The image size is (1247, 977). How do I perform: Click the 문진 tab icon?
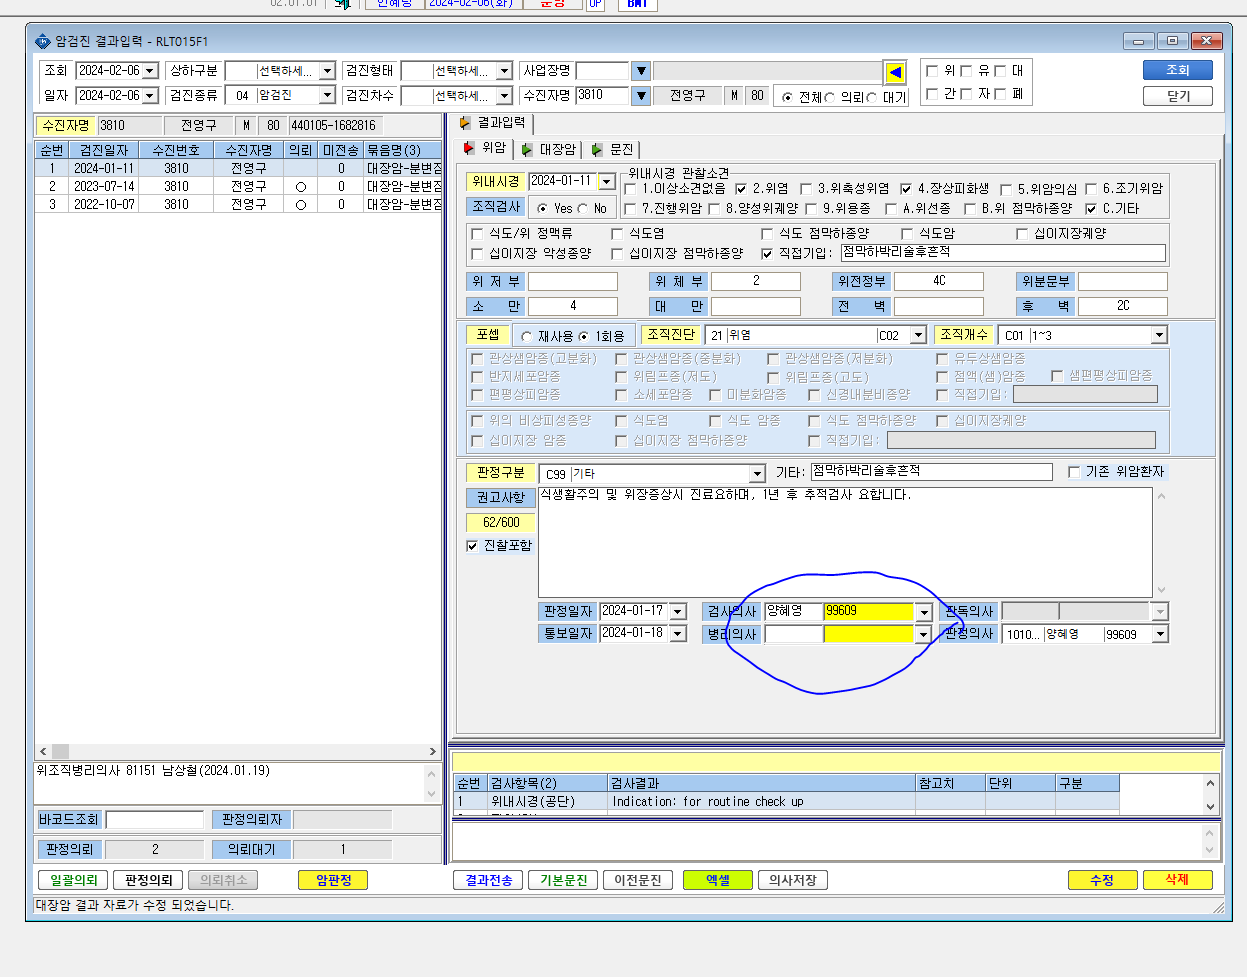click(597, 149)
